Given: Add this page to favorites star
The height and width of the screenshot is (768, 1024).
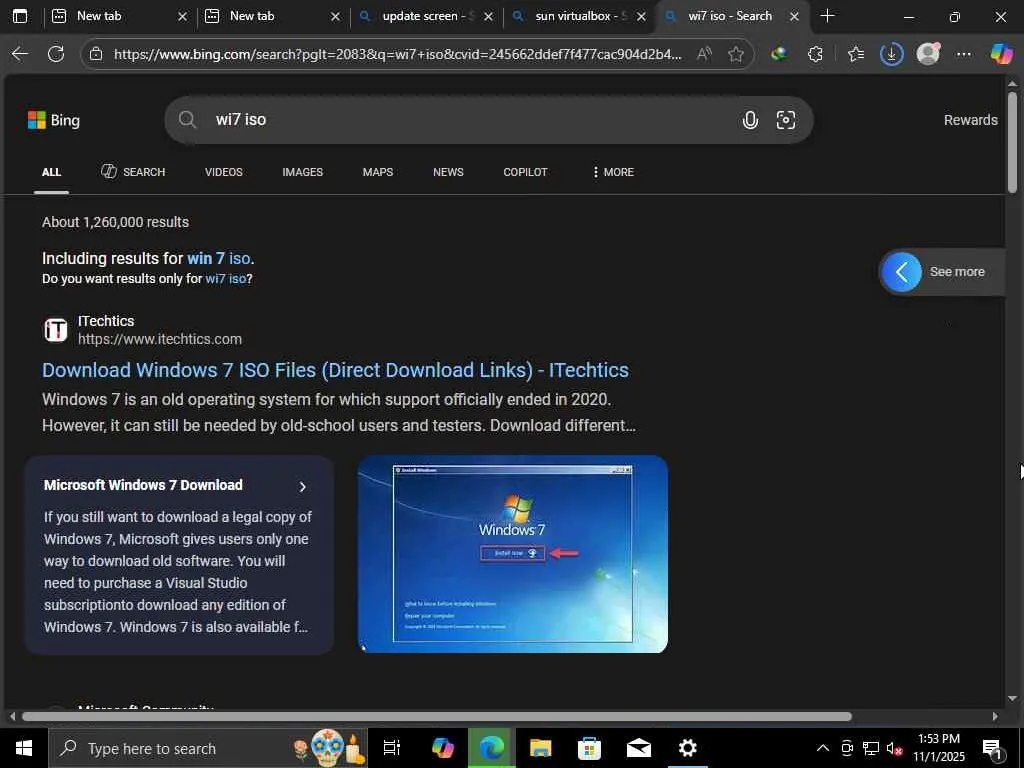Looking at the screenshot, I should click(736, 54).
